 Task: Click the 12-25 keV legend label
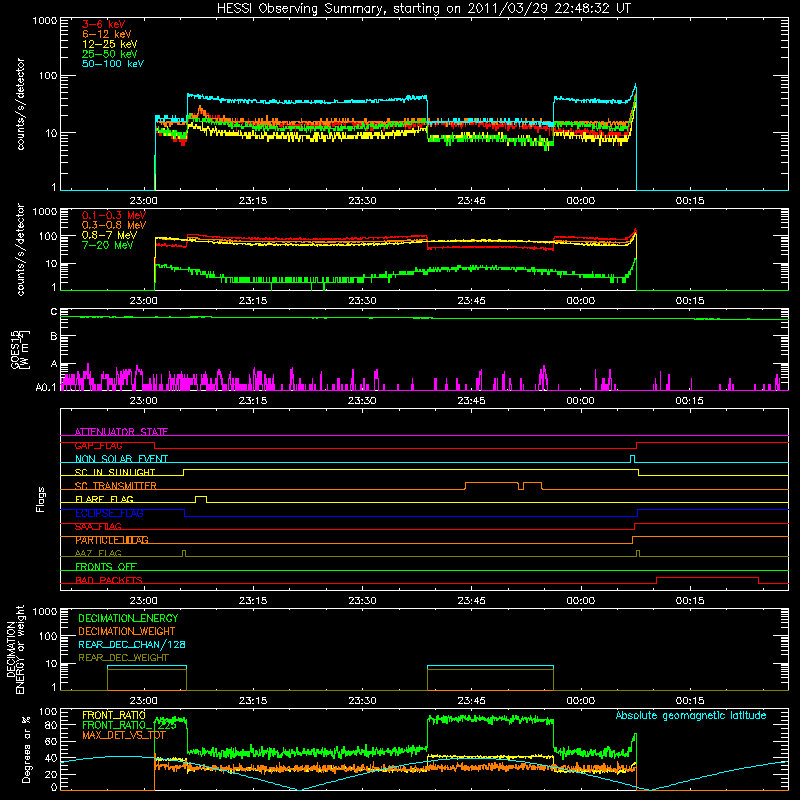pyautogui.click(x=110, y=44)
